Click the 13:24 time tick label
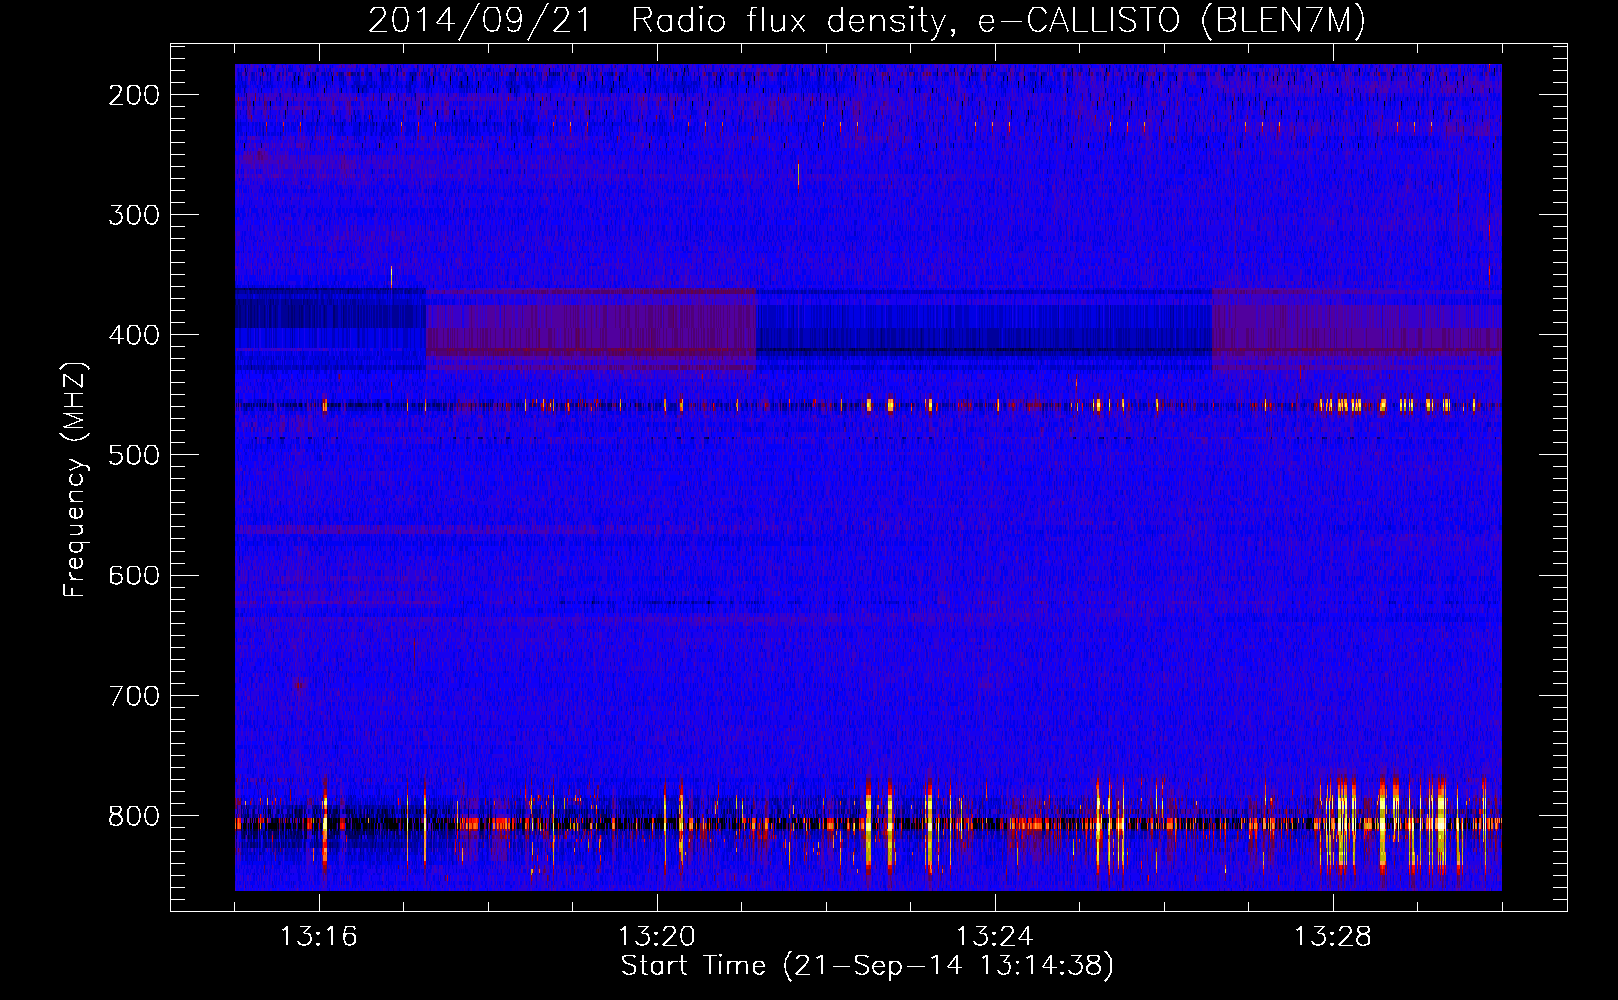This screenshot has width=1618, height=1000. pos(995,937)
